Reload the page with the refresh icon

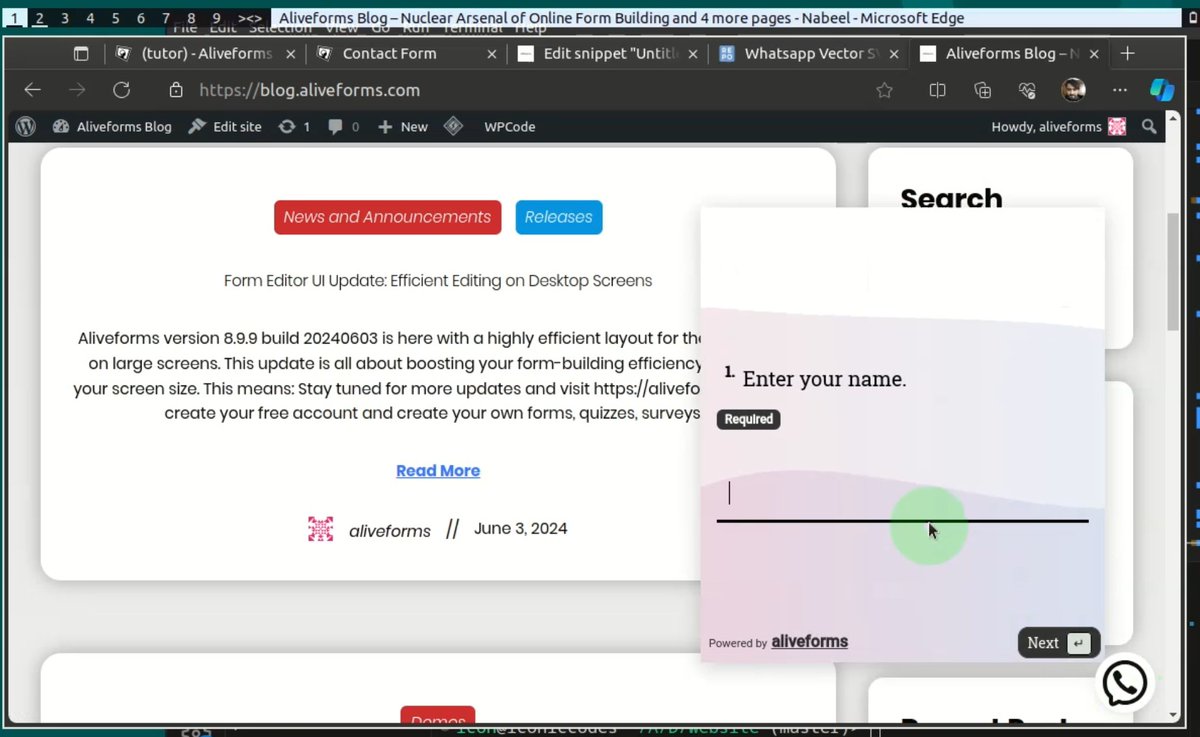click(121, 90)
